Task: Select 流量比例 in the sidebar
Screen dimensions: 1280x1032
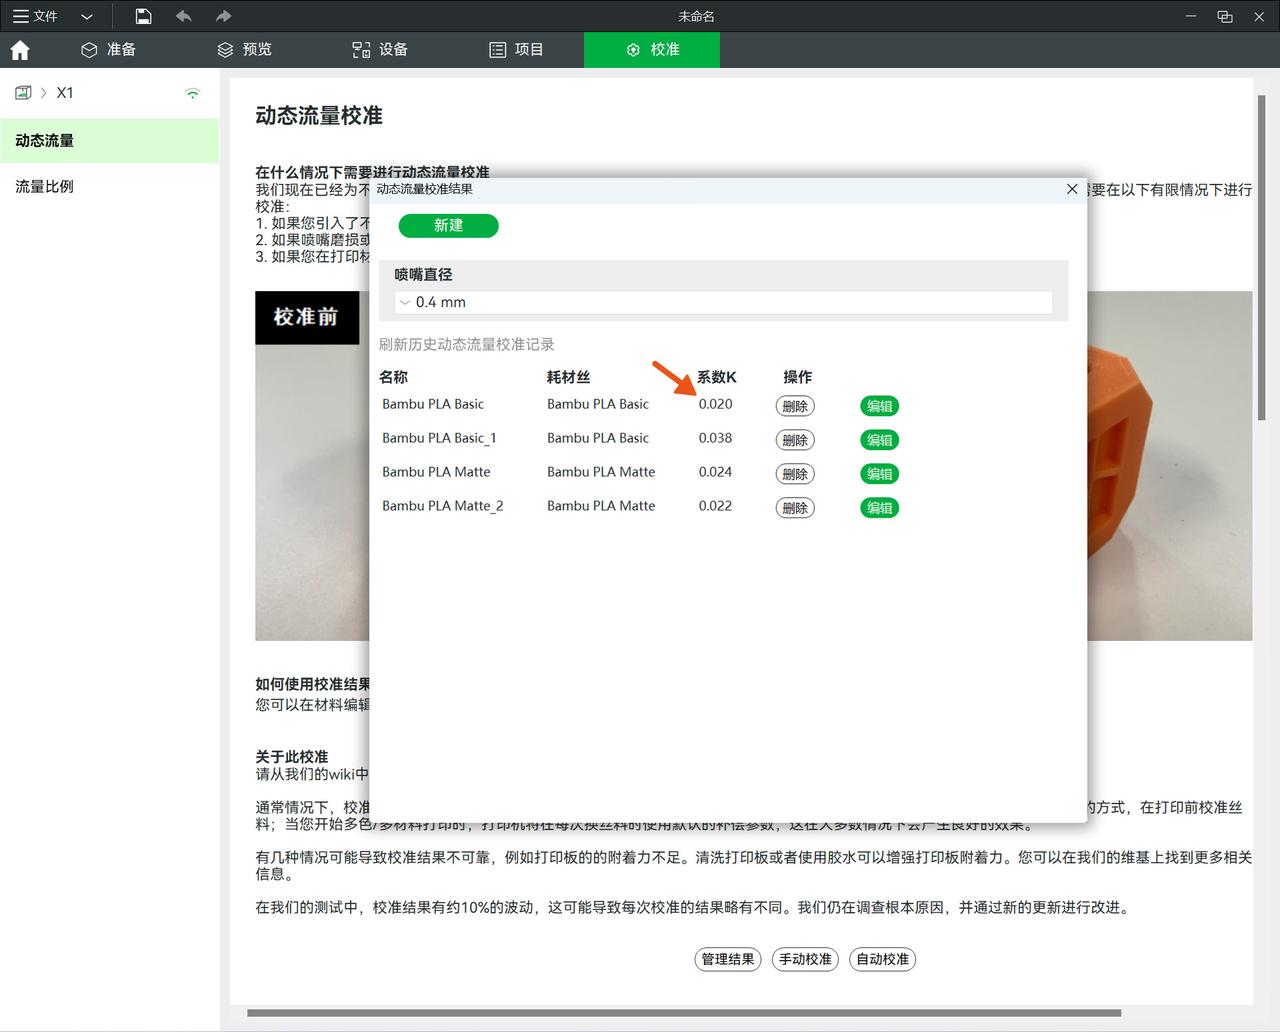Action: coord(109,187)
